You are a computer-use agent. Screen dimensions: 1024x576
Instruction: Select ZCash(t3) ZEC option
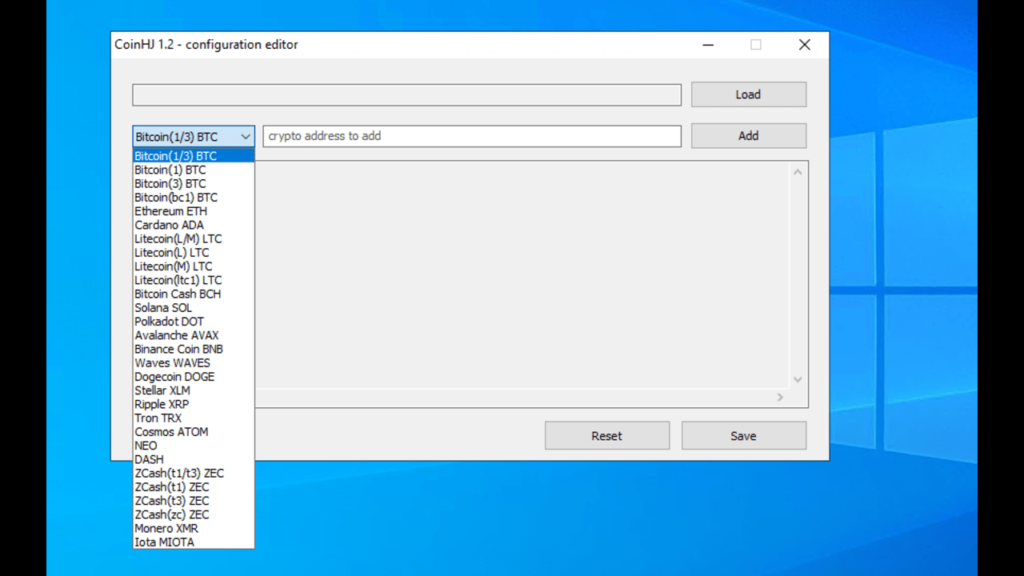(193, 501)
